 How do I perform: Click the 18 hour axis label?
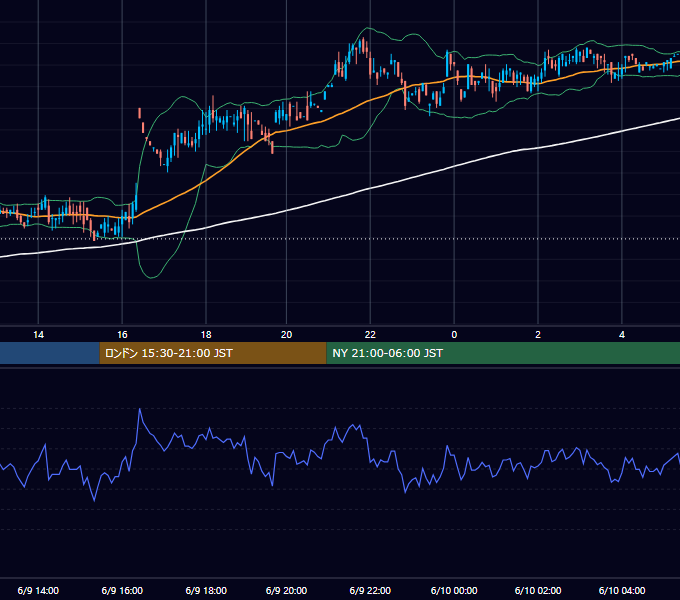click(206, 335)
